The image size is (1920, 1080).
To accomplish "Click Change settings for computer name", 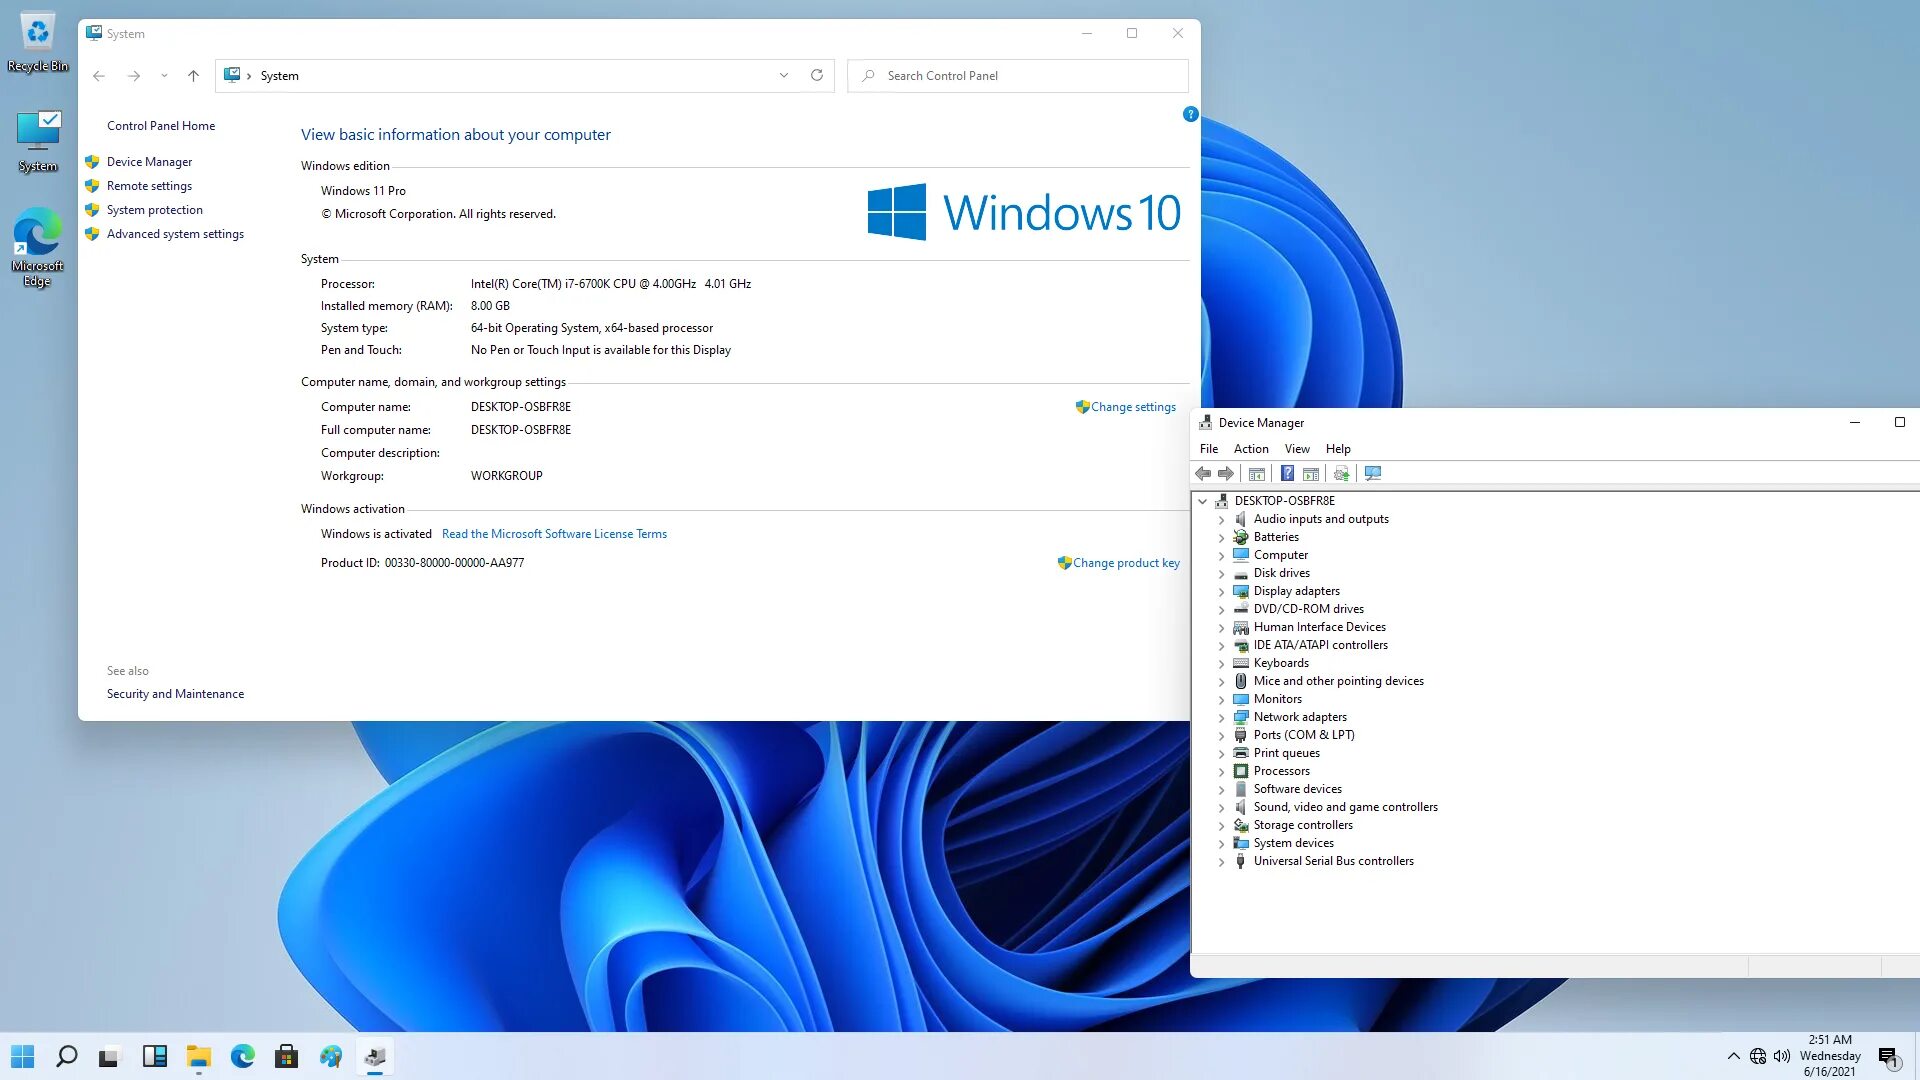I will click(1133, 407).
